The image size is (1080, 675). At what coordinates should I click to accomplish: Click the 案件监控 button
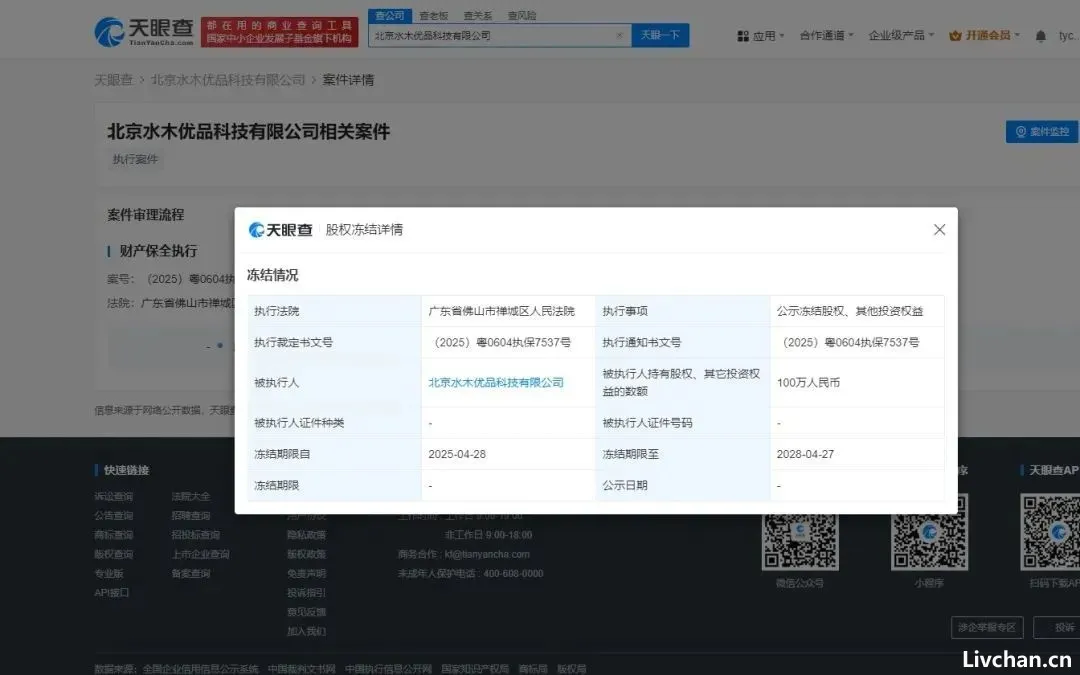click(1042, 132)
